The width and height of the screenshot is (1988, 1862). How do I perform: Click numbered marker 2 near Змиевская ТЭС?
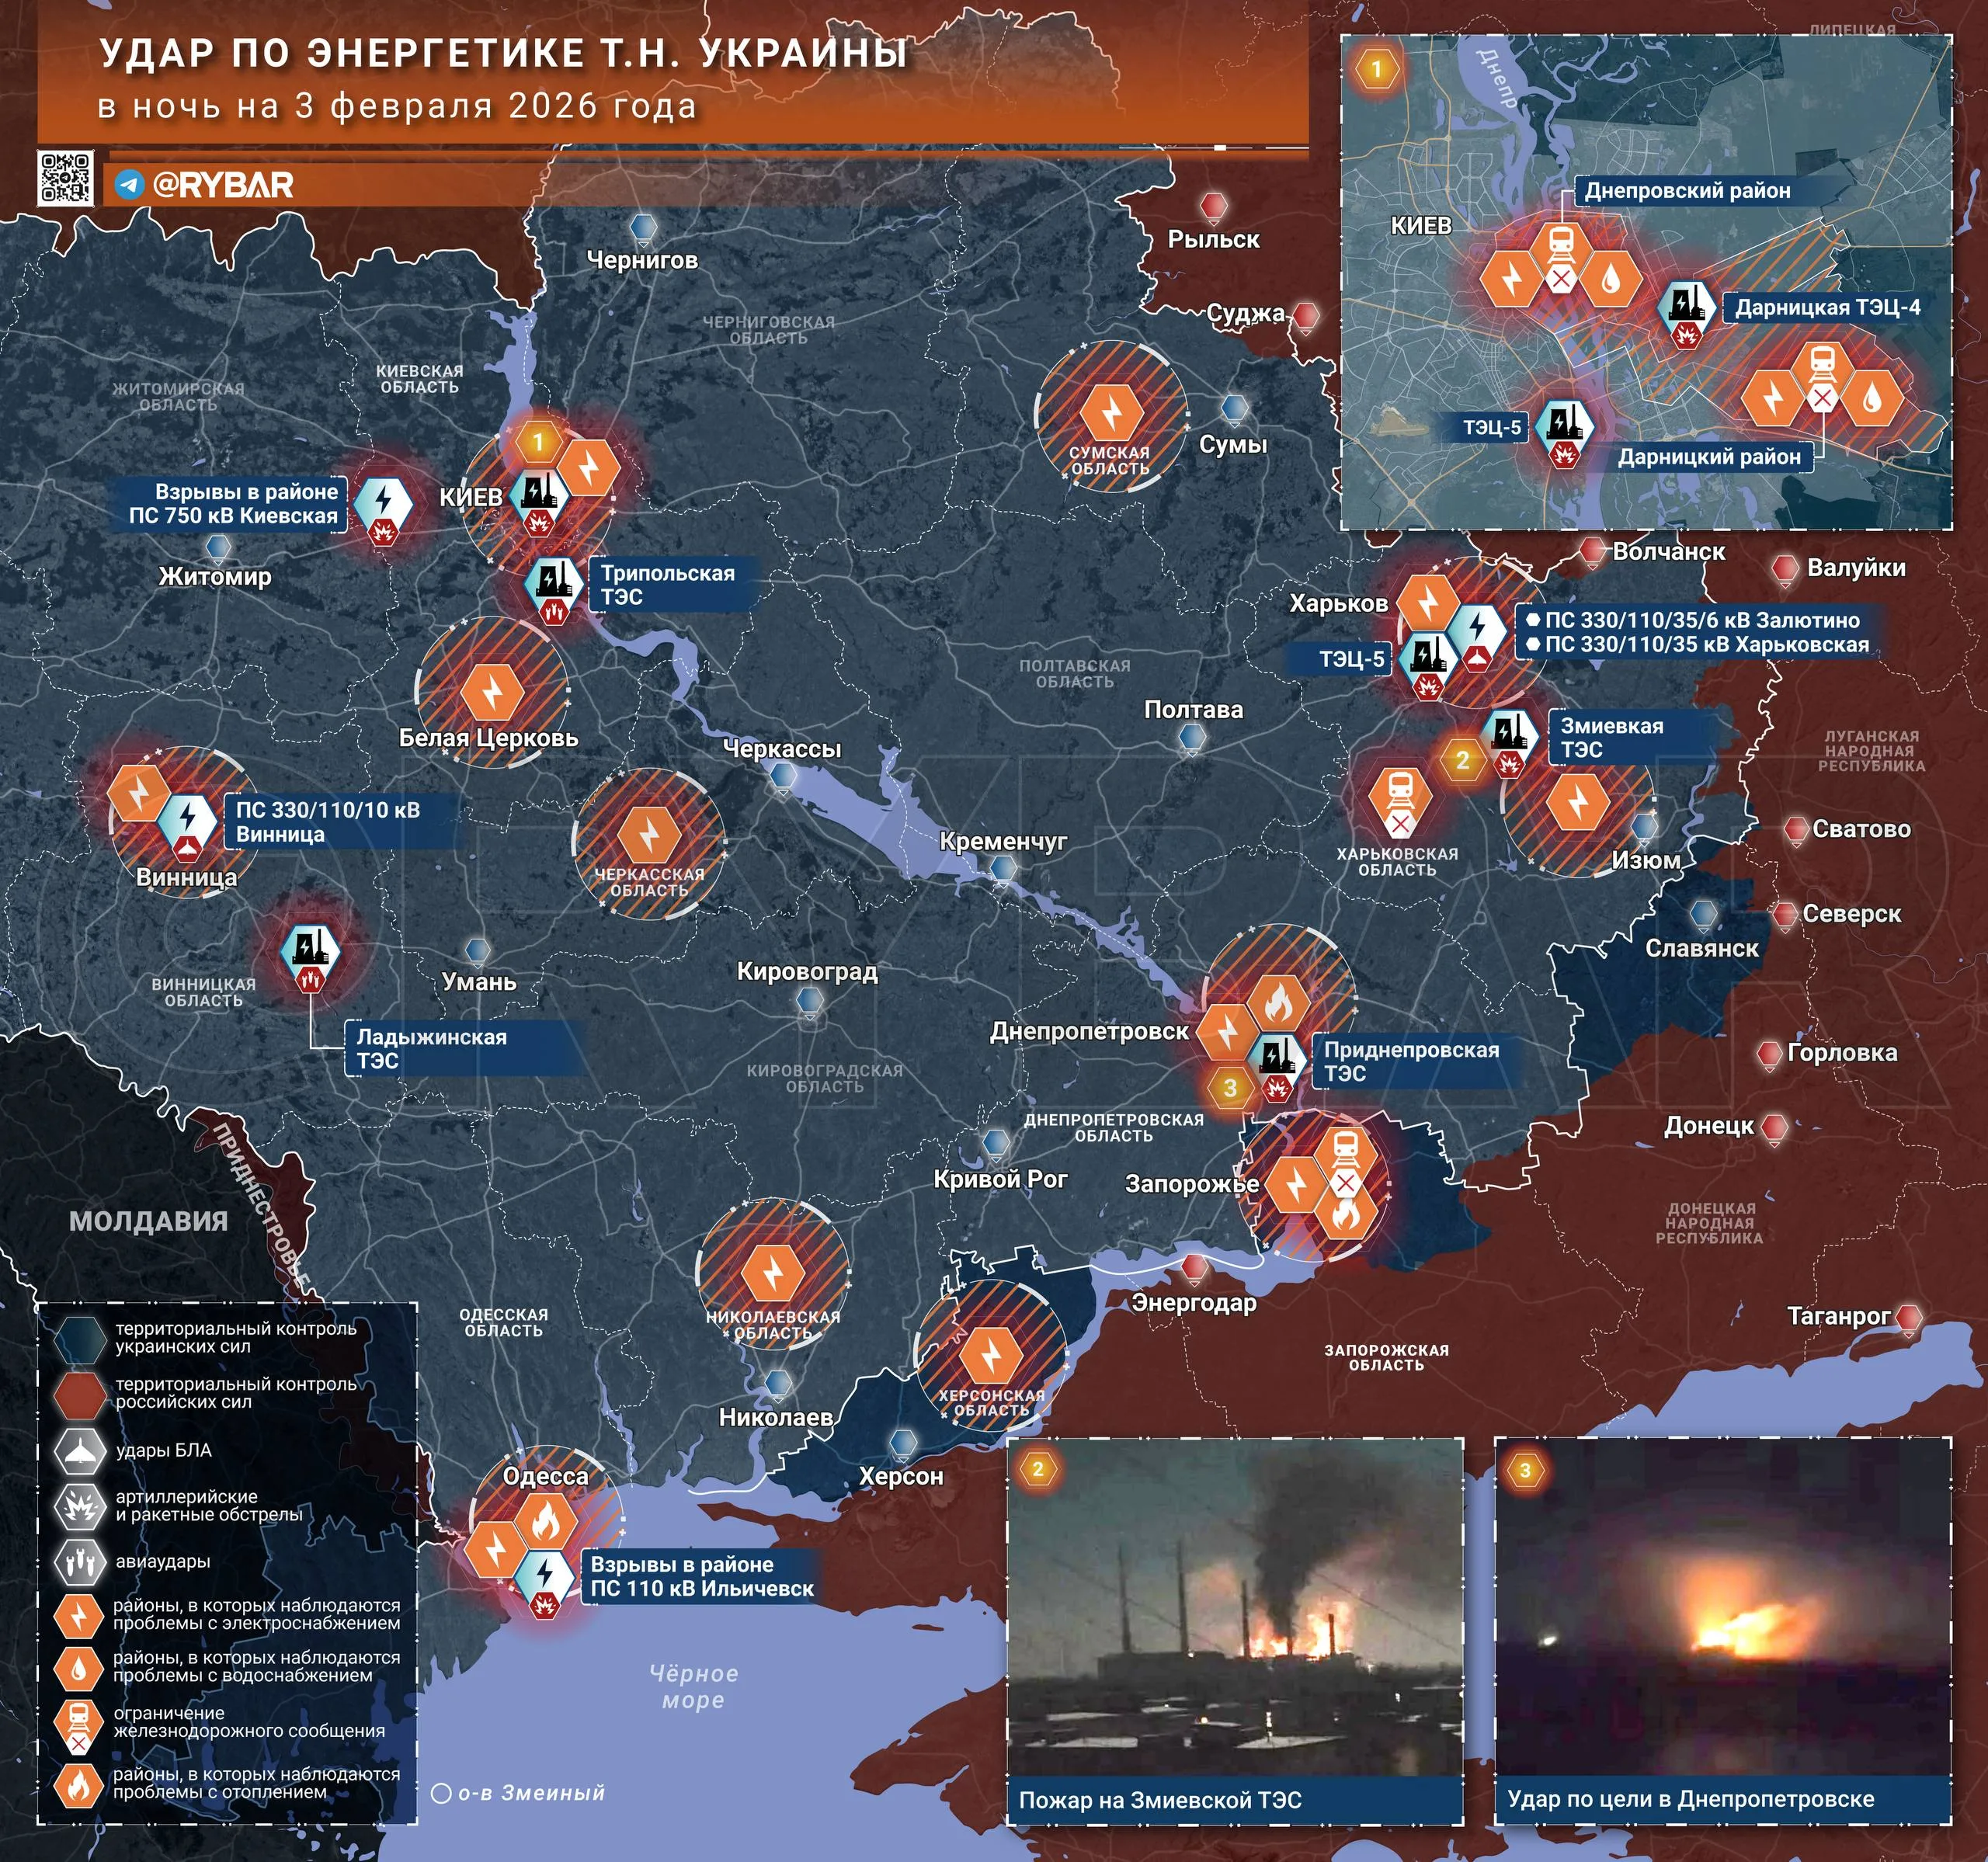(1462, 760)
